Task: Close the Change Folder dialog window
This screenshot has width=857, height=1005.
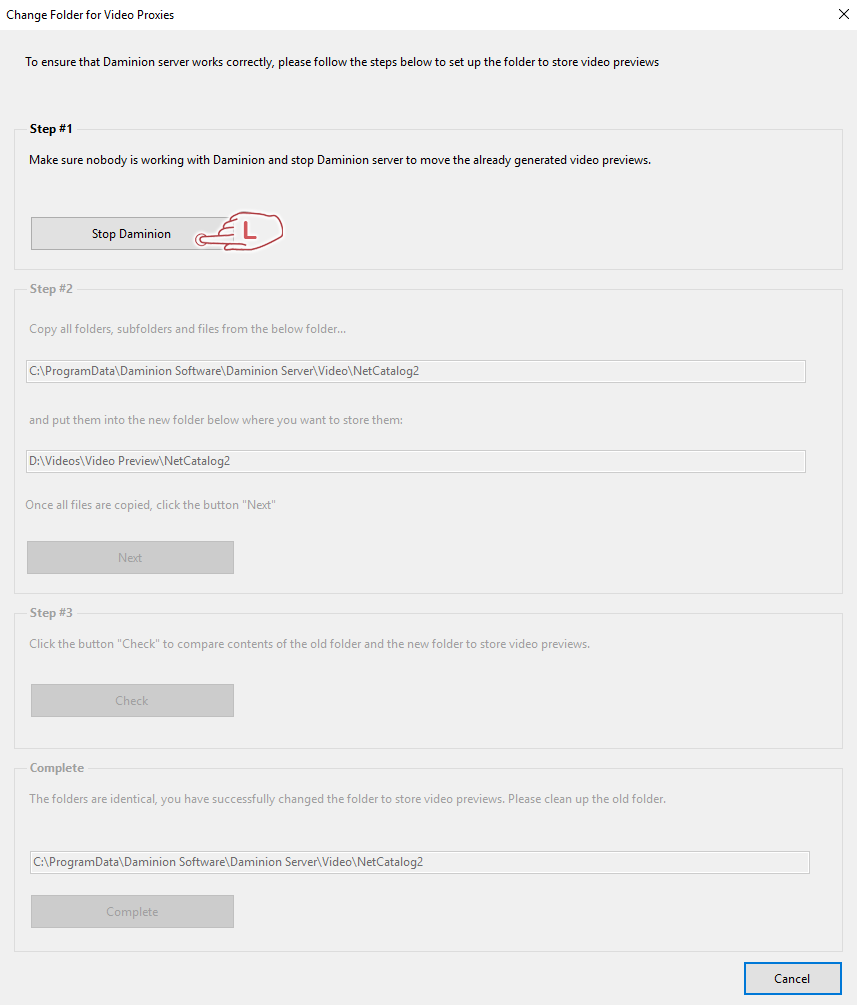Action: click(x=839, y=15)
